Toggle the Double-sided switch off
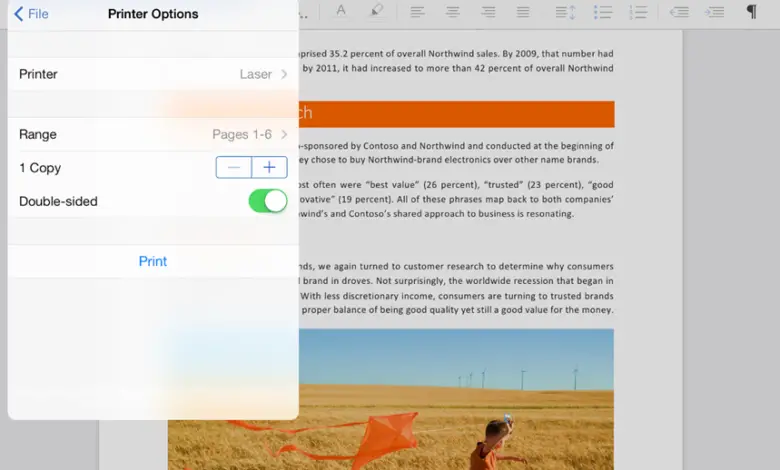Viewport: 780px width, 470px height. coord(268,201)
